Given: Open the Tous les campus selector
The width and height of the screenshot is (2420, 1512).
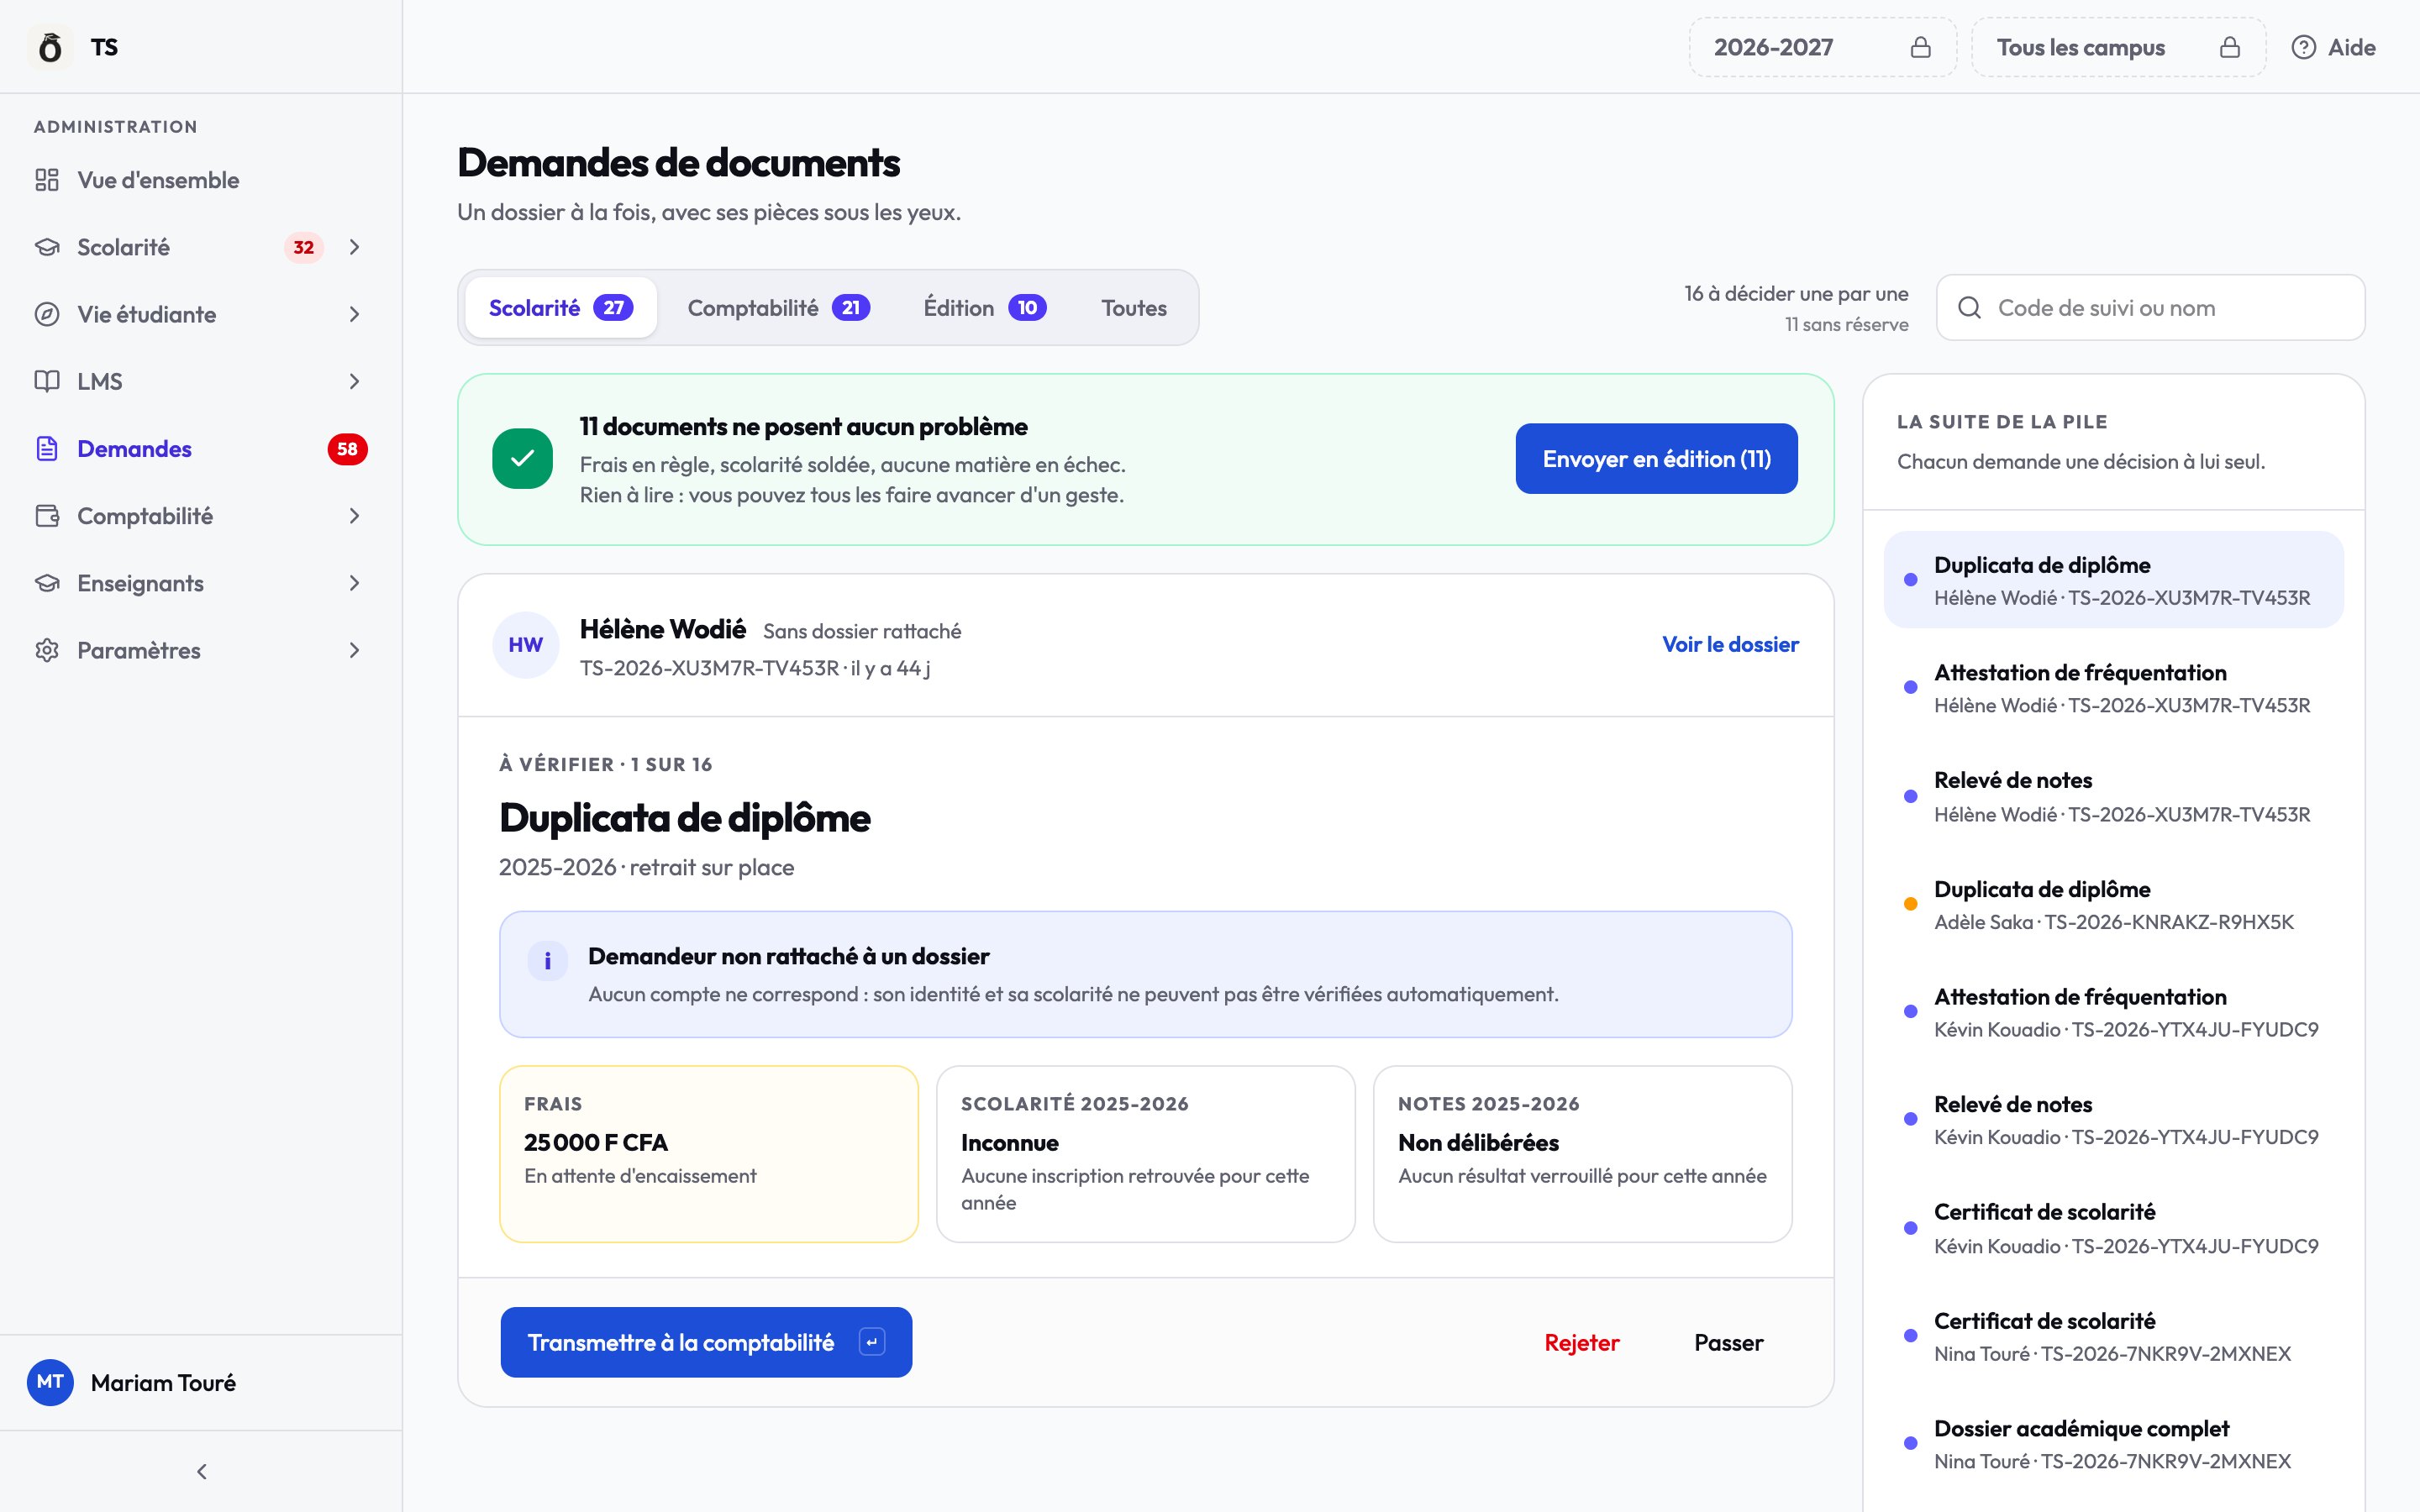Looking at the screenshot, I should [x=2118, y=47].
